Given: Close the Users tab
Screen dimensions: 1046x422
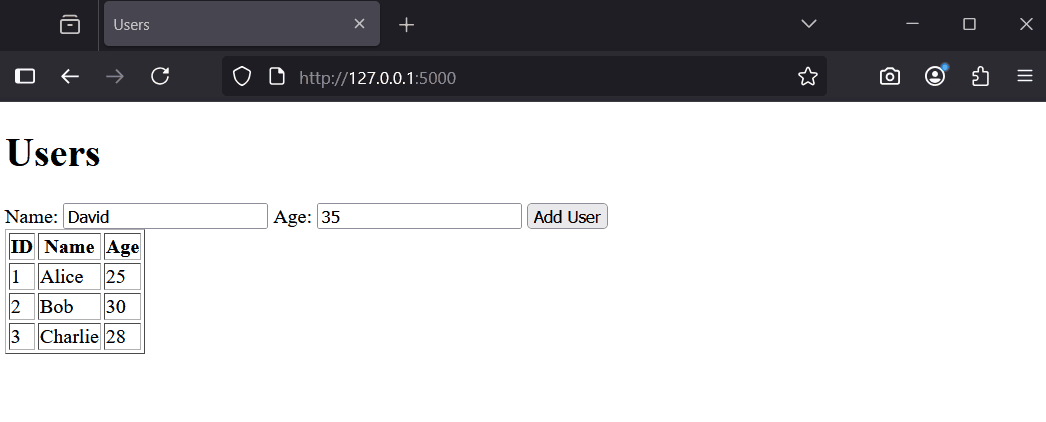Looking at the screenshot, I should (359, 24).
